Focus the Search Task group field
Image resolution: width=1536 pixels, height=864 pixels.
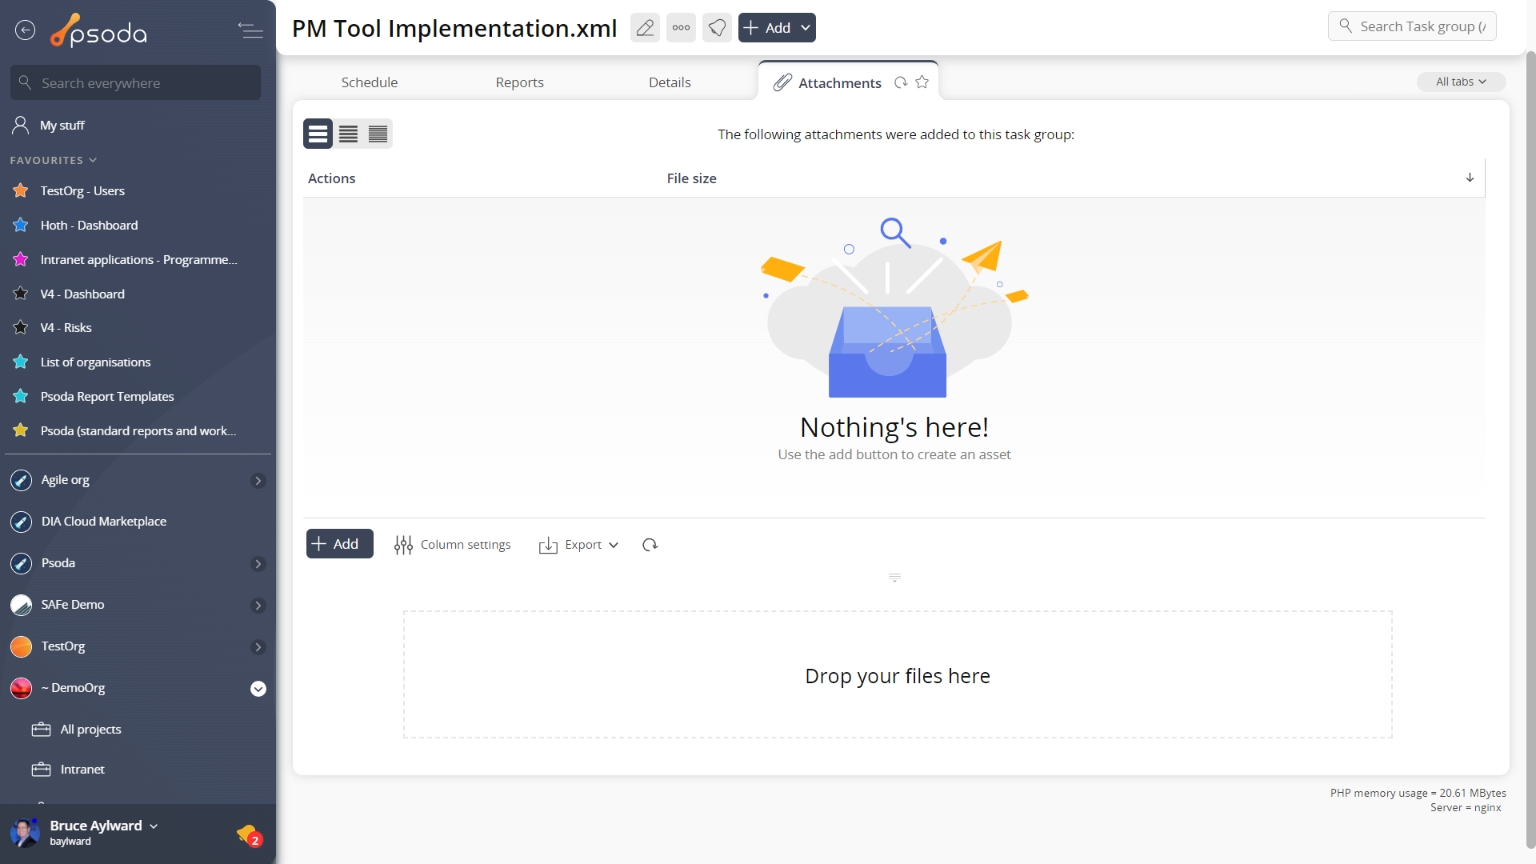tap(1412, 26)
